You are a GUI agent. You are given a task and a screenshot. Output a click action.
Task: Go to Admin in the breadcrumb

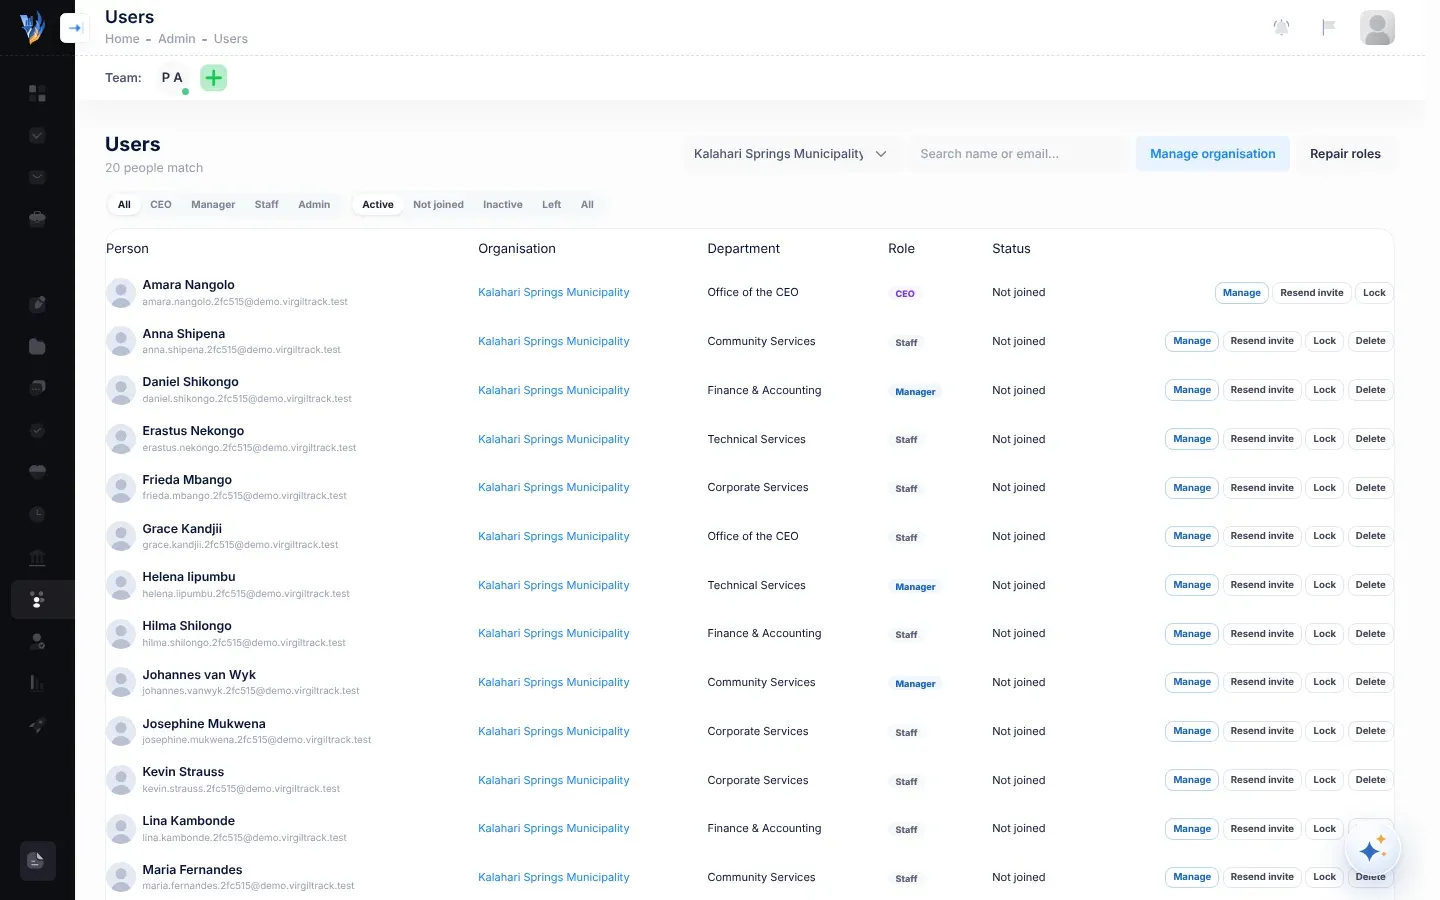(177, 39)
